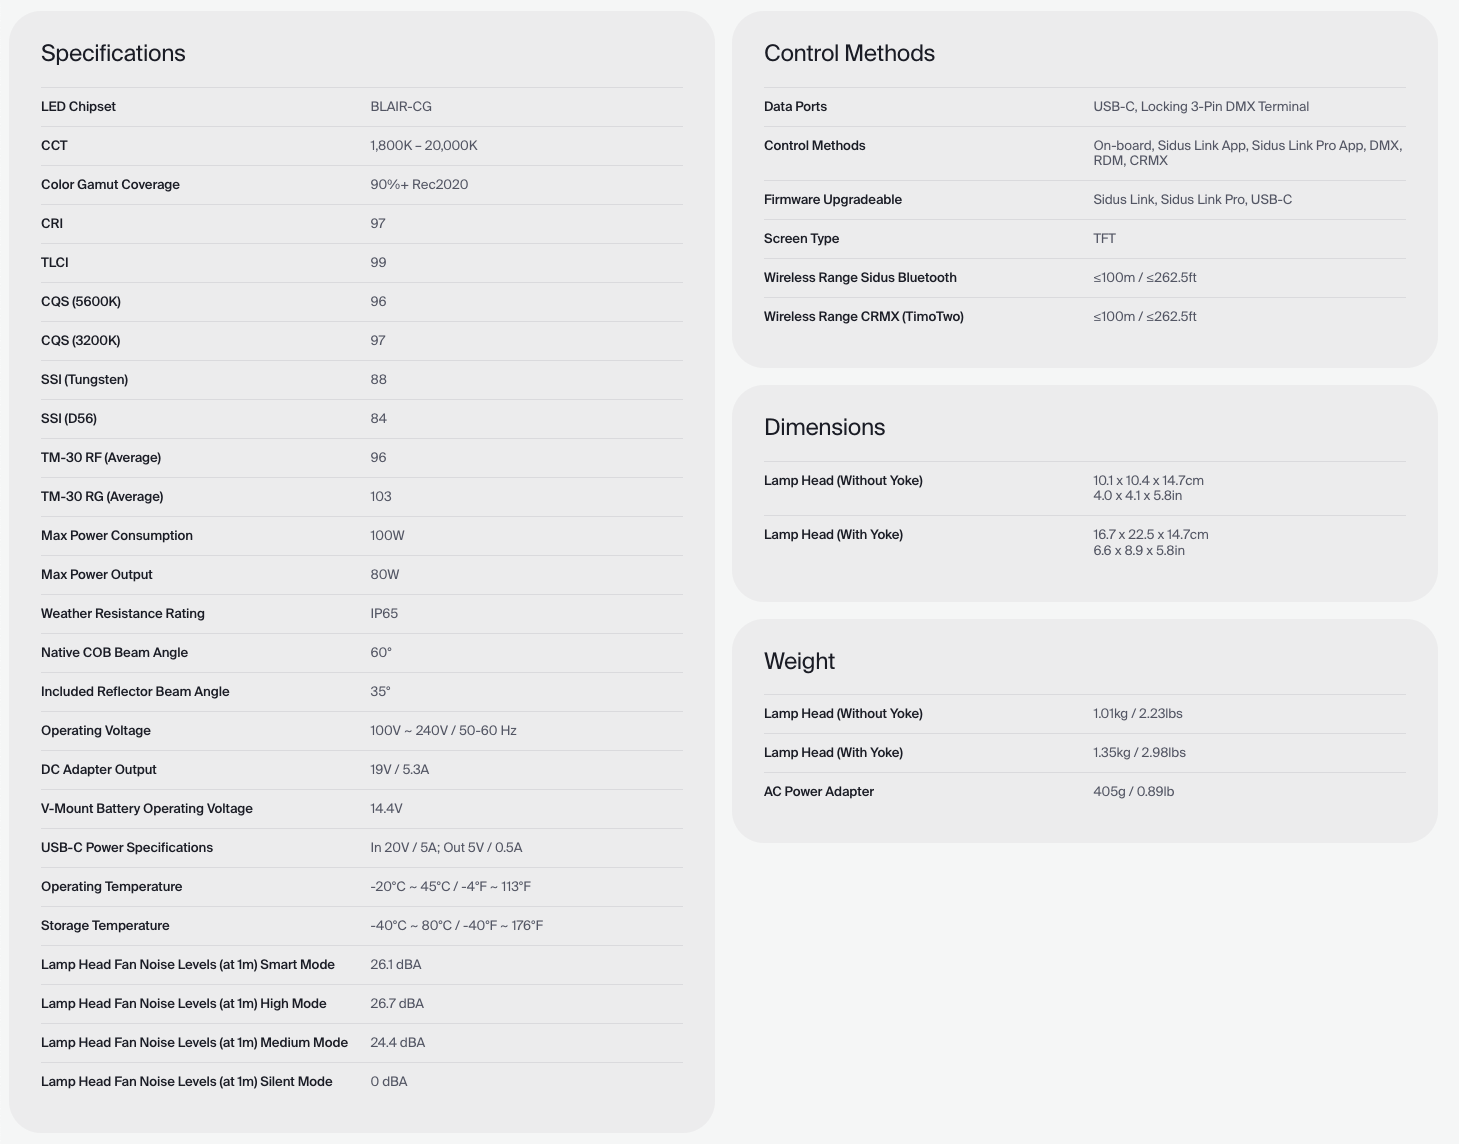Click the Color Gamut Coverage label

(110, 185)
